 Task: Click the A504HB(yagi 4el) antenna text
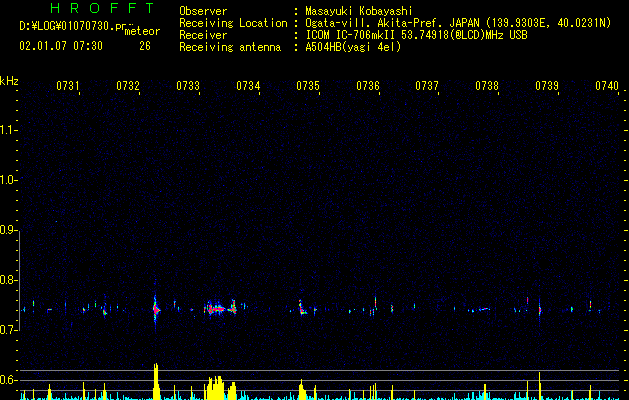tap(353, 47)
